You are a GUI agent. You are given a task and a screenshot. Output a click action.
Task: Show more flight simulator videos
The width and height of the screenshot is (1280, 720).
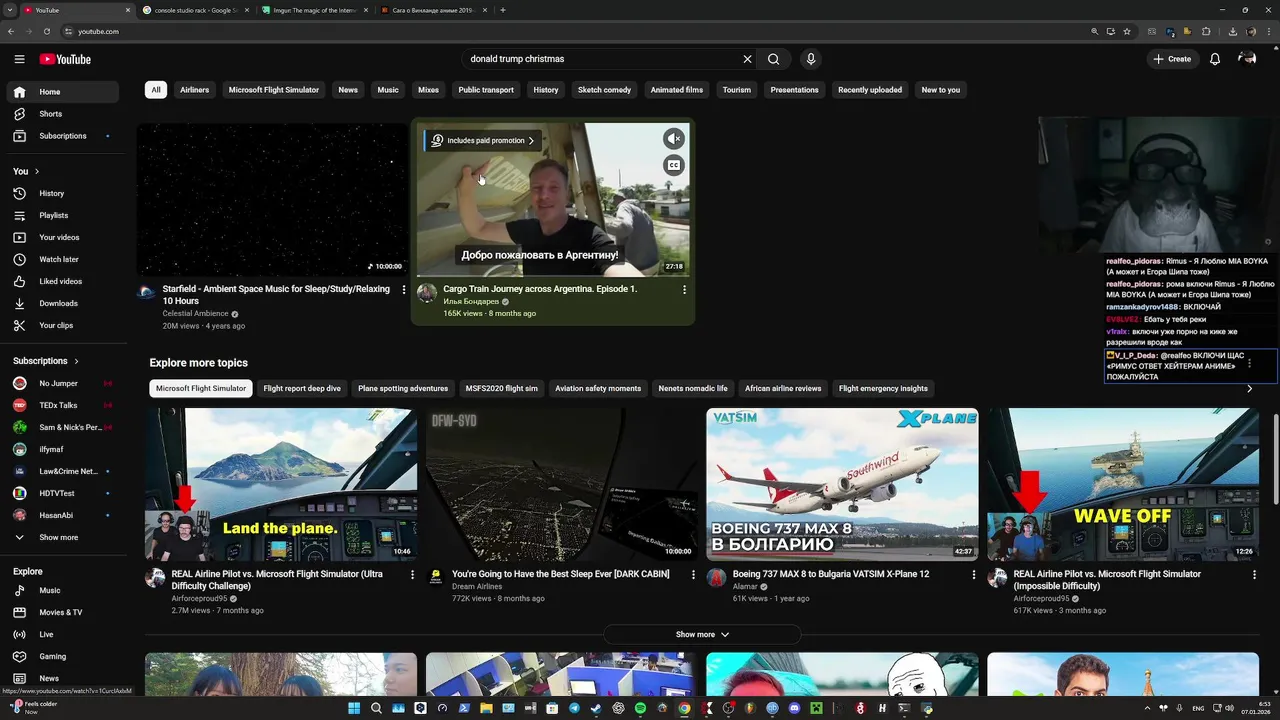(702, 635)
